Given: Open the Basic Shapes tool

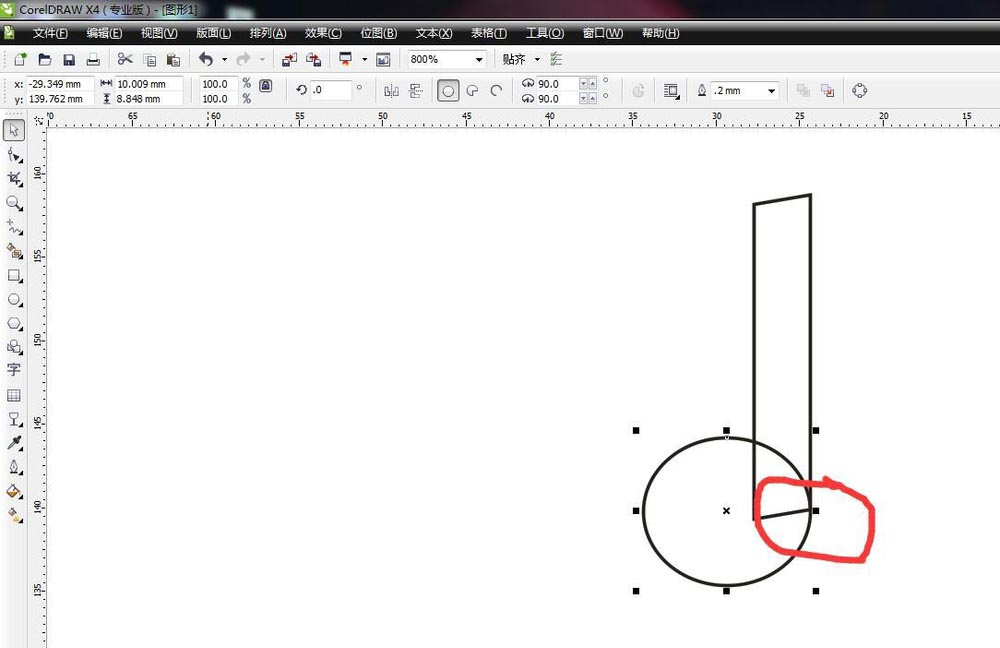Looking at the screenshot, I should pos(14,347).
